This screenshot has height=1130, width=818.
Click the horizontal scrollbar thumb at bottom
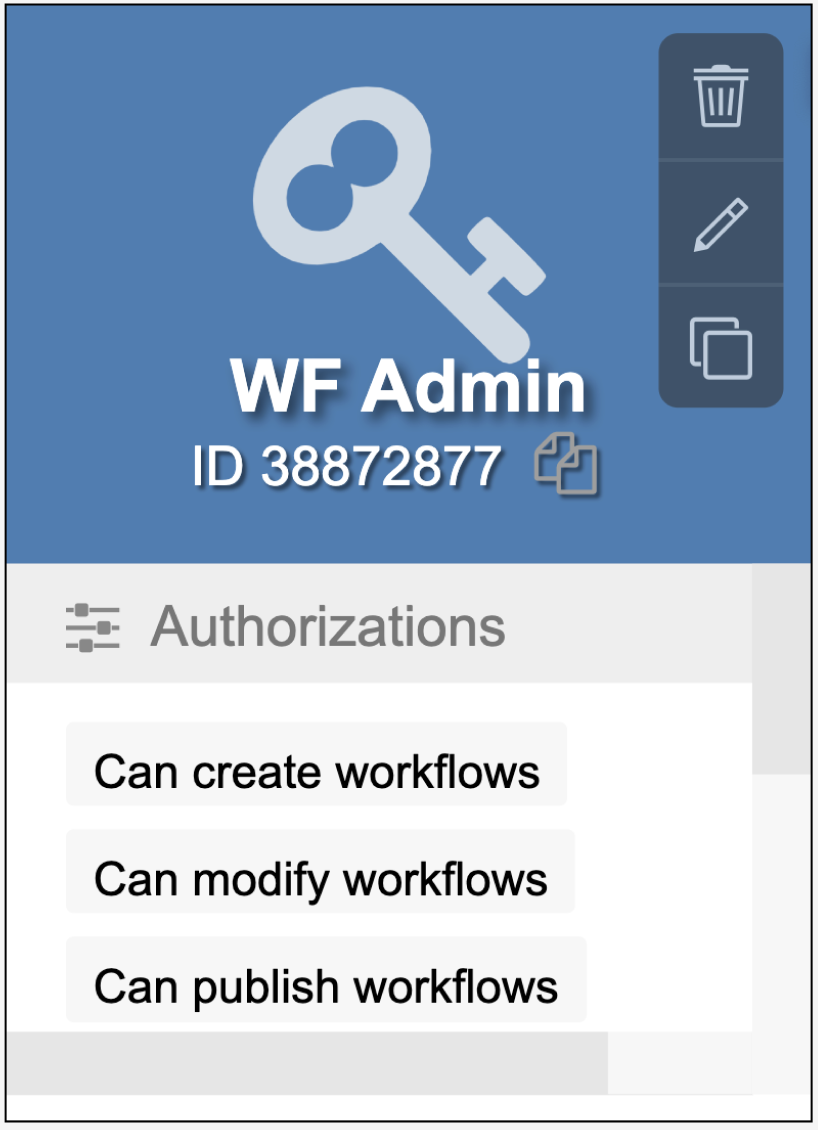pyautogui.click(x=306, y=1062)
